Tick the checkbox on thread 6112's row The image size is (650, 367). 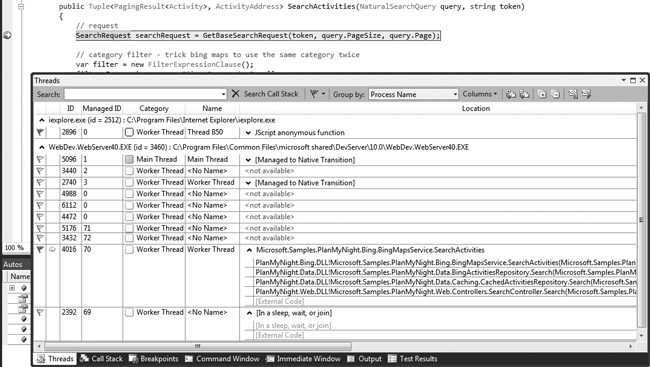[129, 205]
